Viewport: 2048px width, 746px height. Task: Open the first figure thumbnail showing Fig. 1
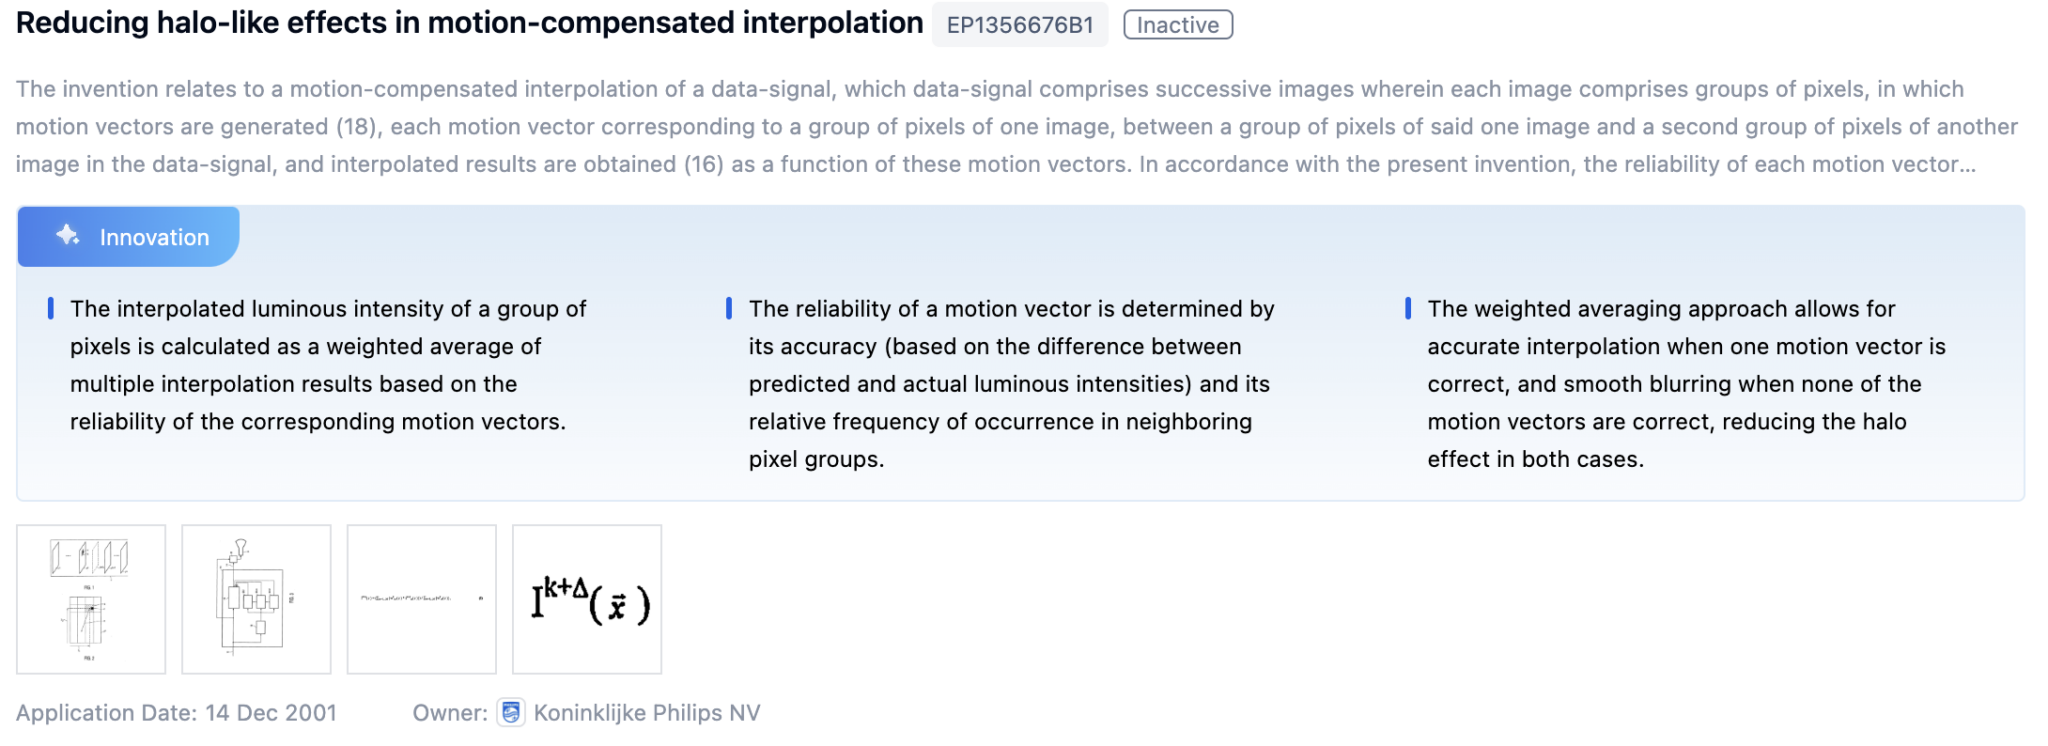pyautogui.click(x=91, y=597)
